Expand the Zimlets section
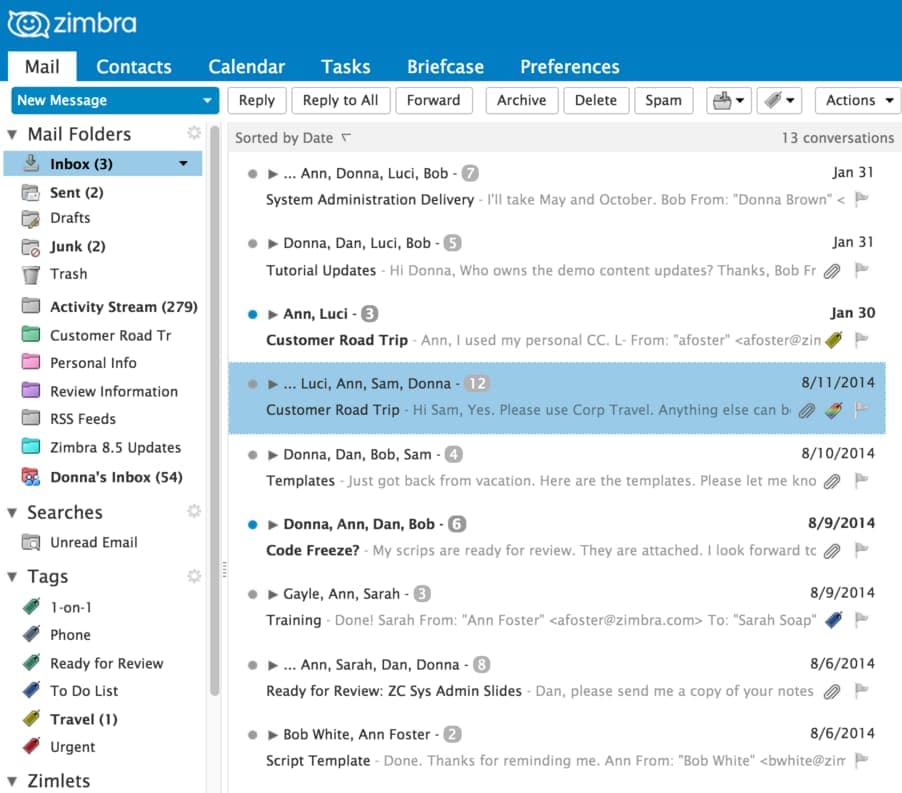Screen dimensions: 902x793 [x=12, y=781]
